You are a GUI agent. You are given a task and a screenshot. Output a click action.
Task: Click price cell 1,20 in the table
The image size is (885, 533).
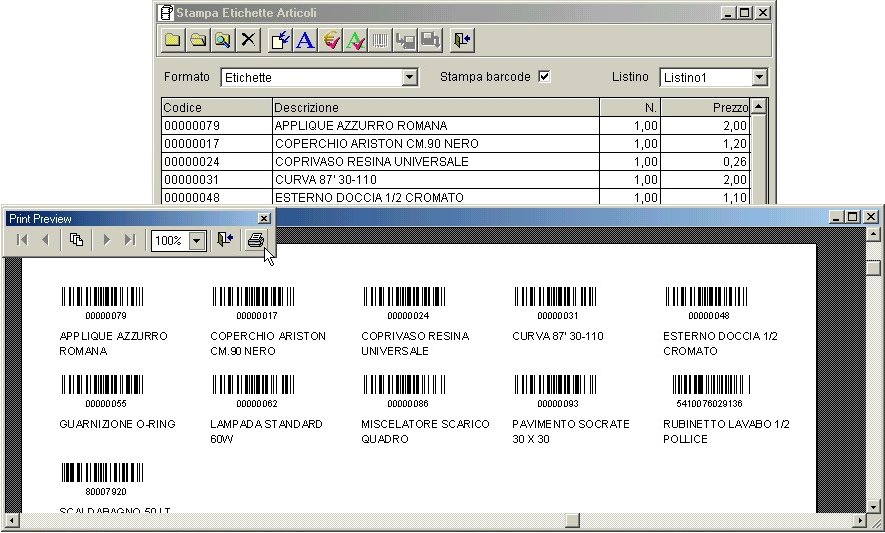coord(706,143)
